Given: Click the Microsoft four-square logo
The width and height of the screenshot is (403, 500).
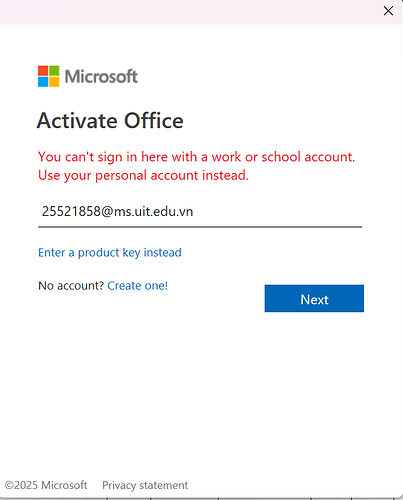Looking at the screenshot, I should tap(49, 76).
